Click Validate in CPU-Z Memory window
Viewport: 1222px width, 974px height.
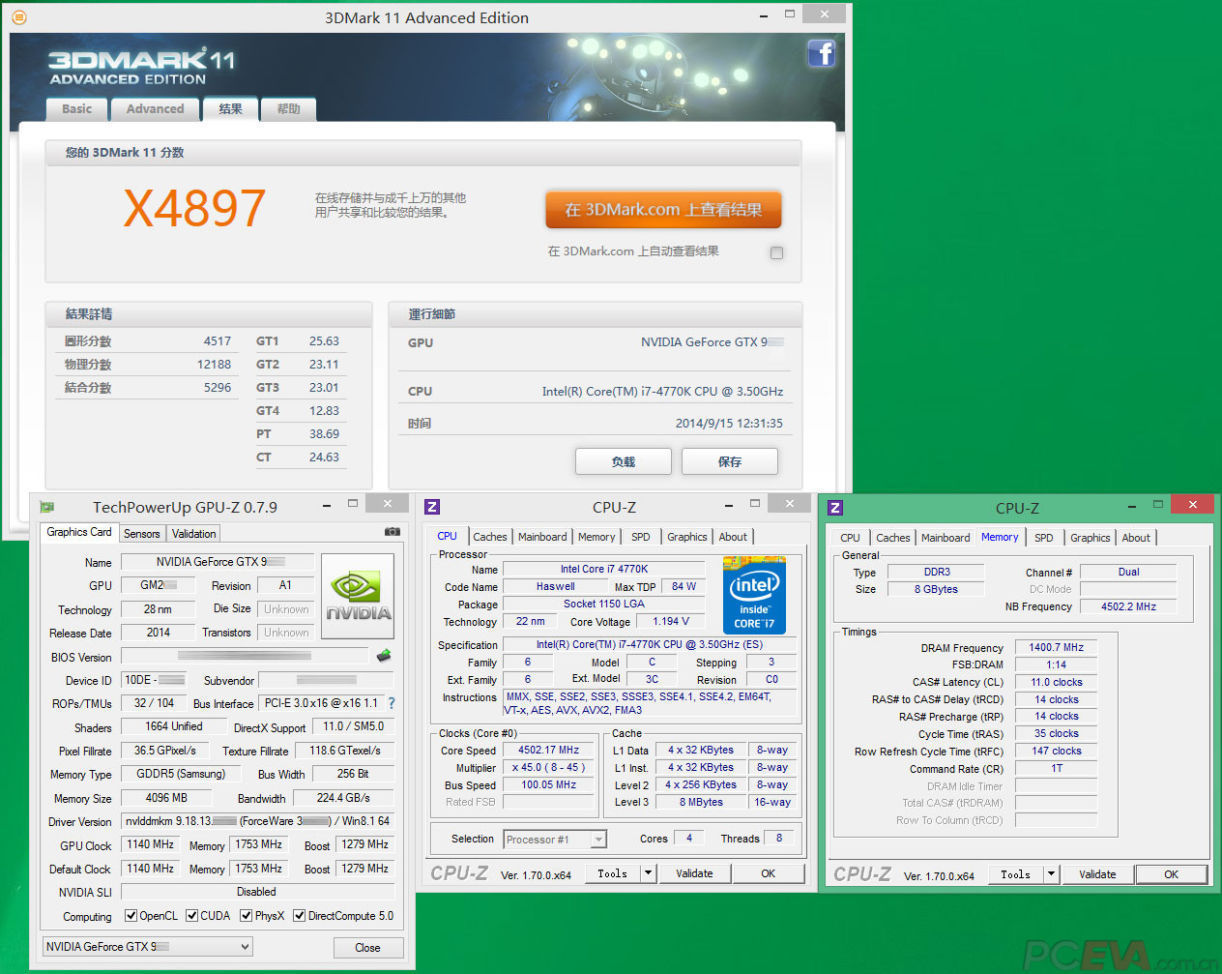(1097, 874)
